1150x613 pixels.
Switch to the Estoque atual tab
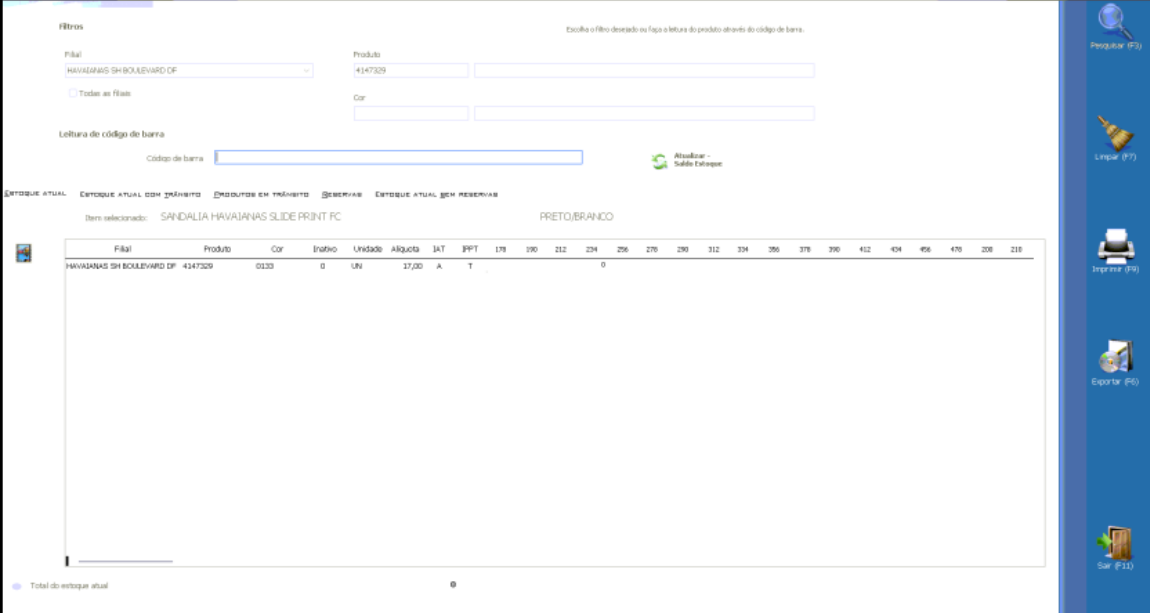pyautogui.click(x=35, y=194)
